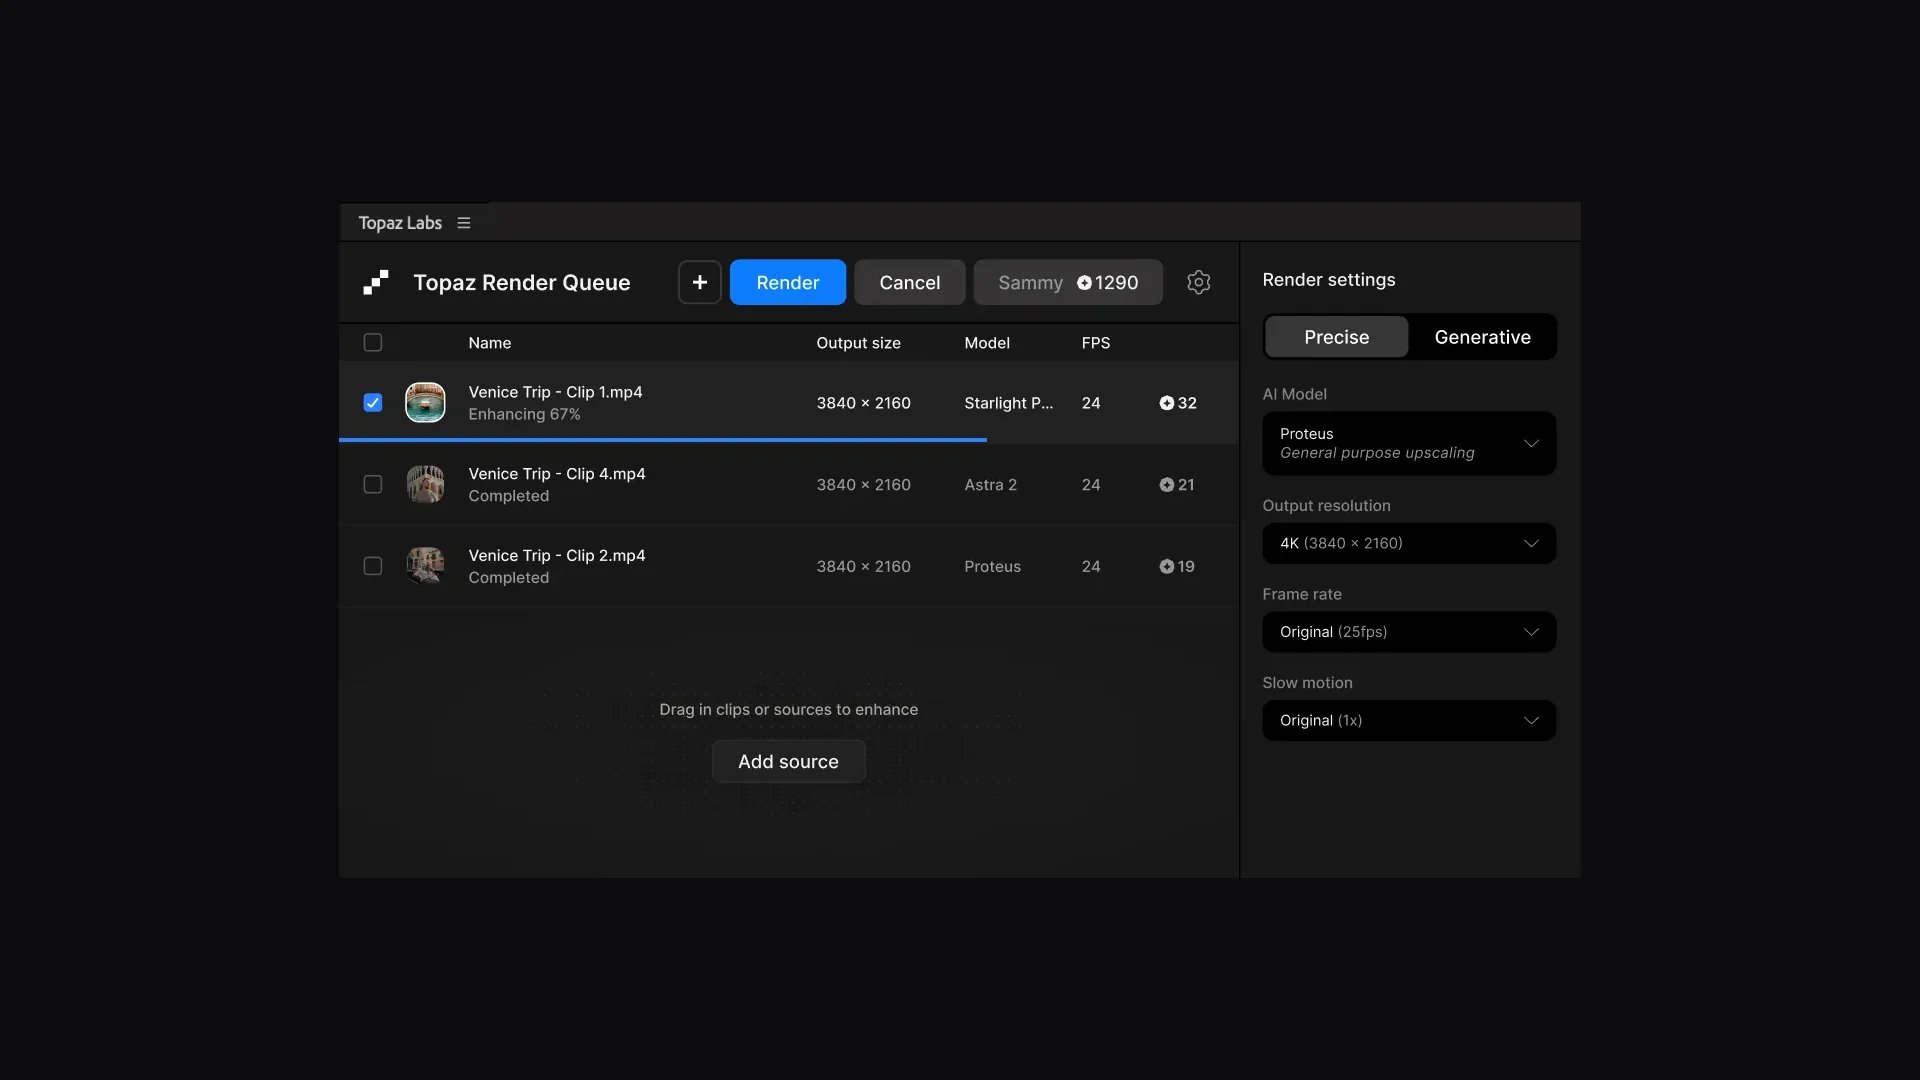Click the Clip 1 enhancing progress bar
The width and height of the screenshot is (1920, 1080).
click(x=663, y=440)
